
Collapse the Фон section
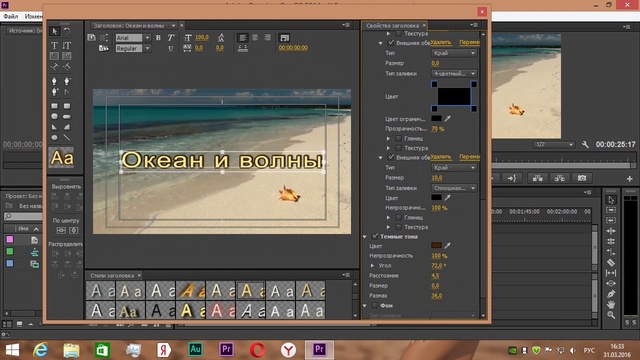(x=364, y=306)
